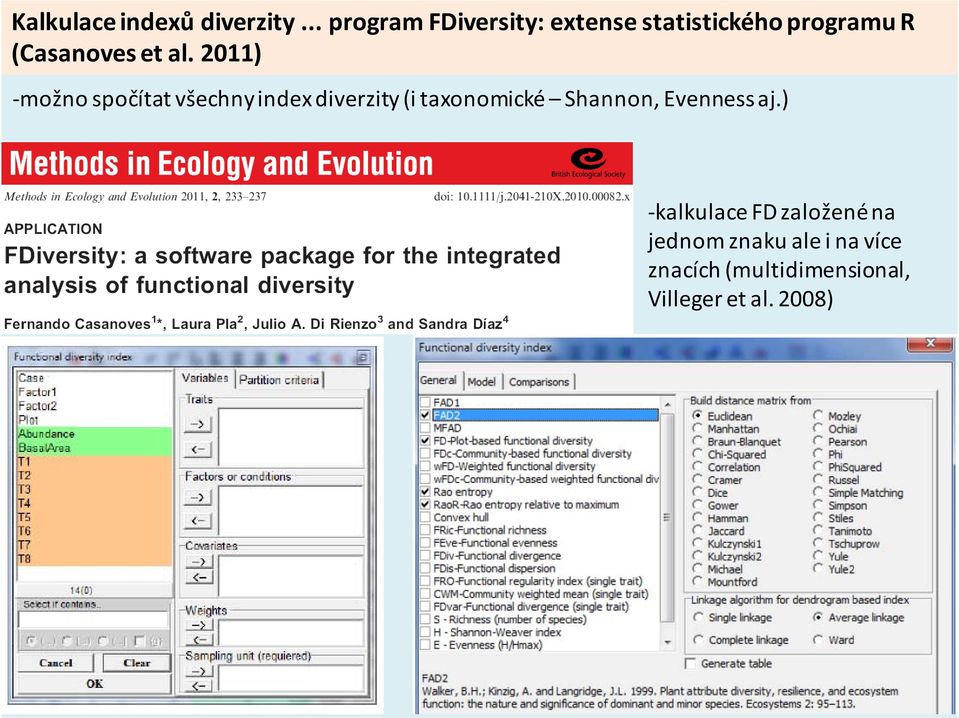Select Plot in variable list
959x718 pixels.
(94, 420)
